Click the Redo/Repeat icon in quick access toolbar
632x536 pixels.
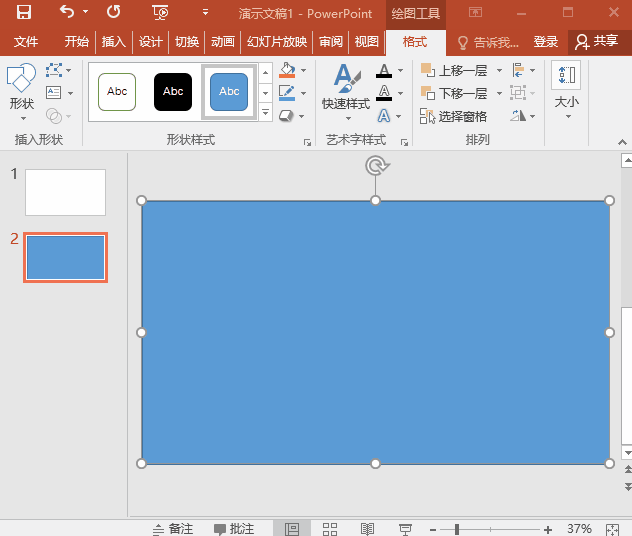pyautogui.click(x=113, y=13)
